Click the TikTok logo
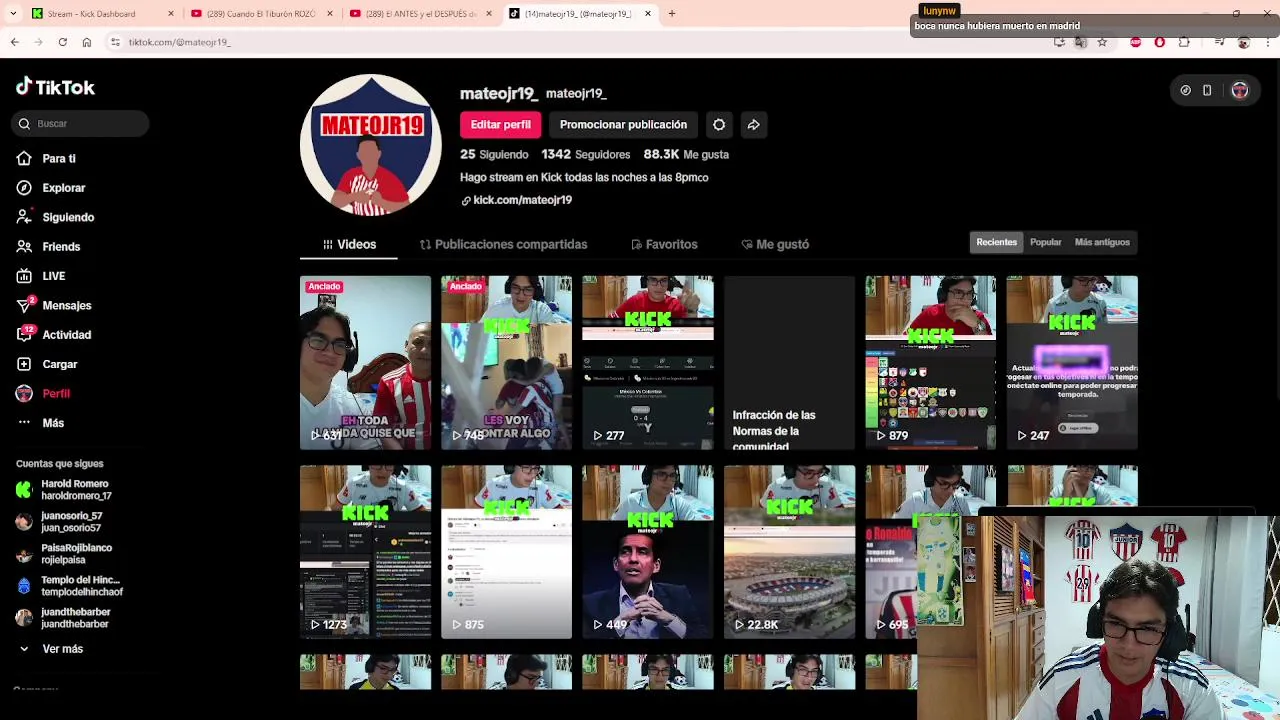This screenshot has width=1280, height=720. click(x=55, y=87)
